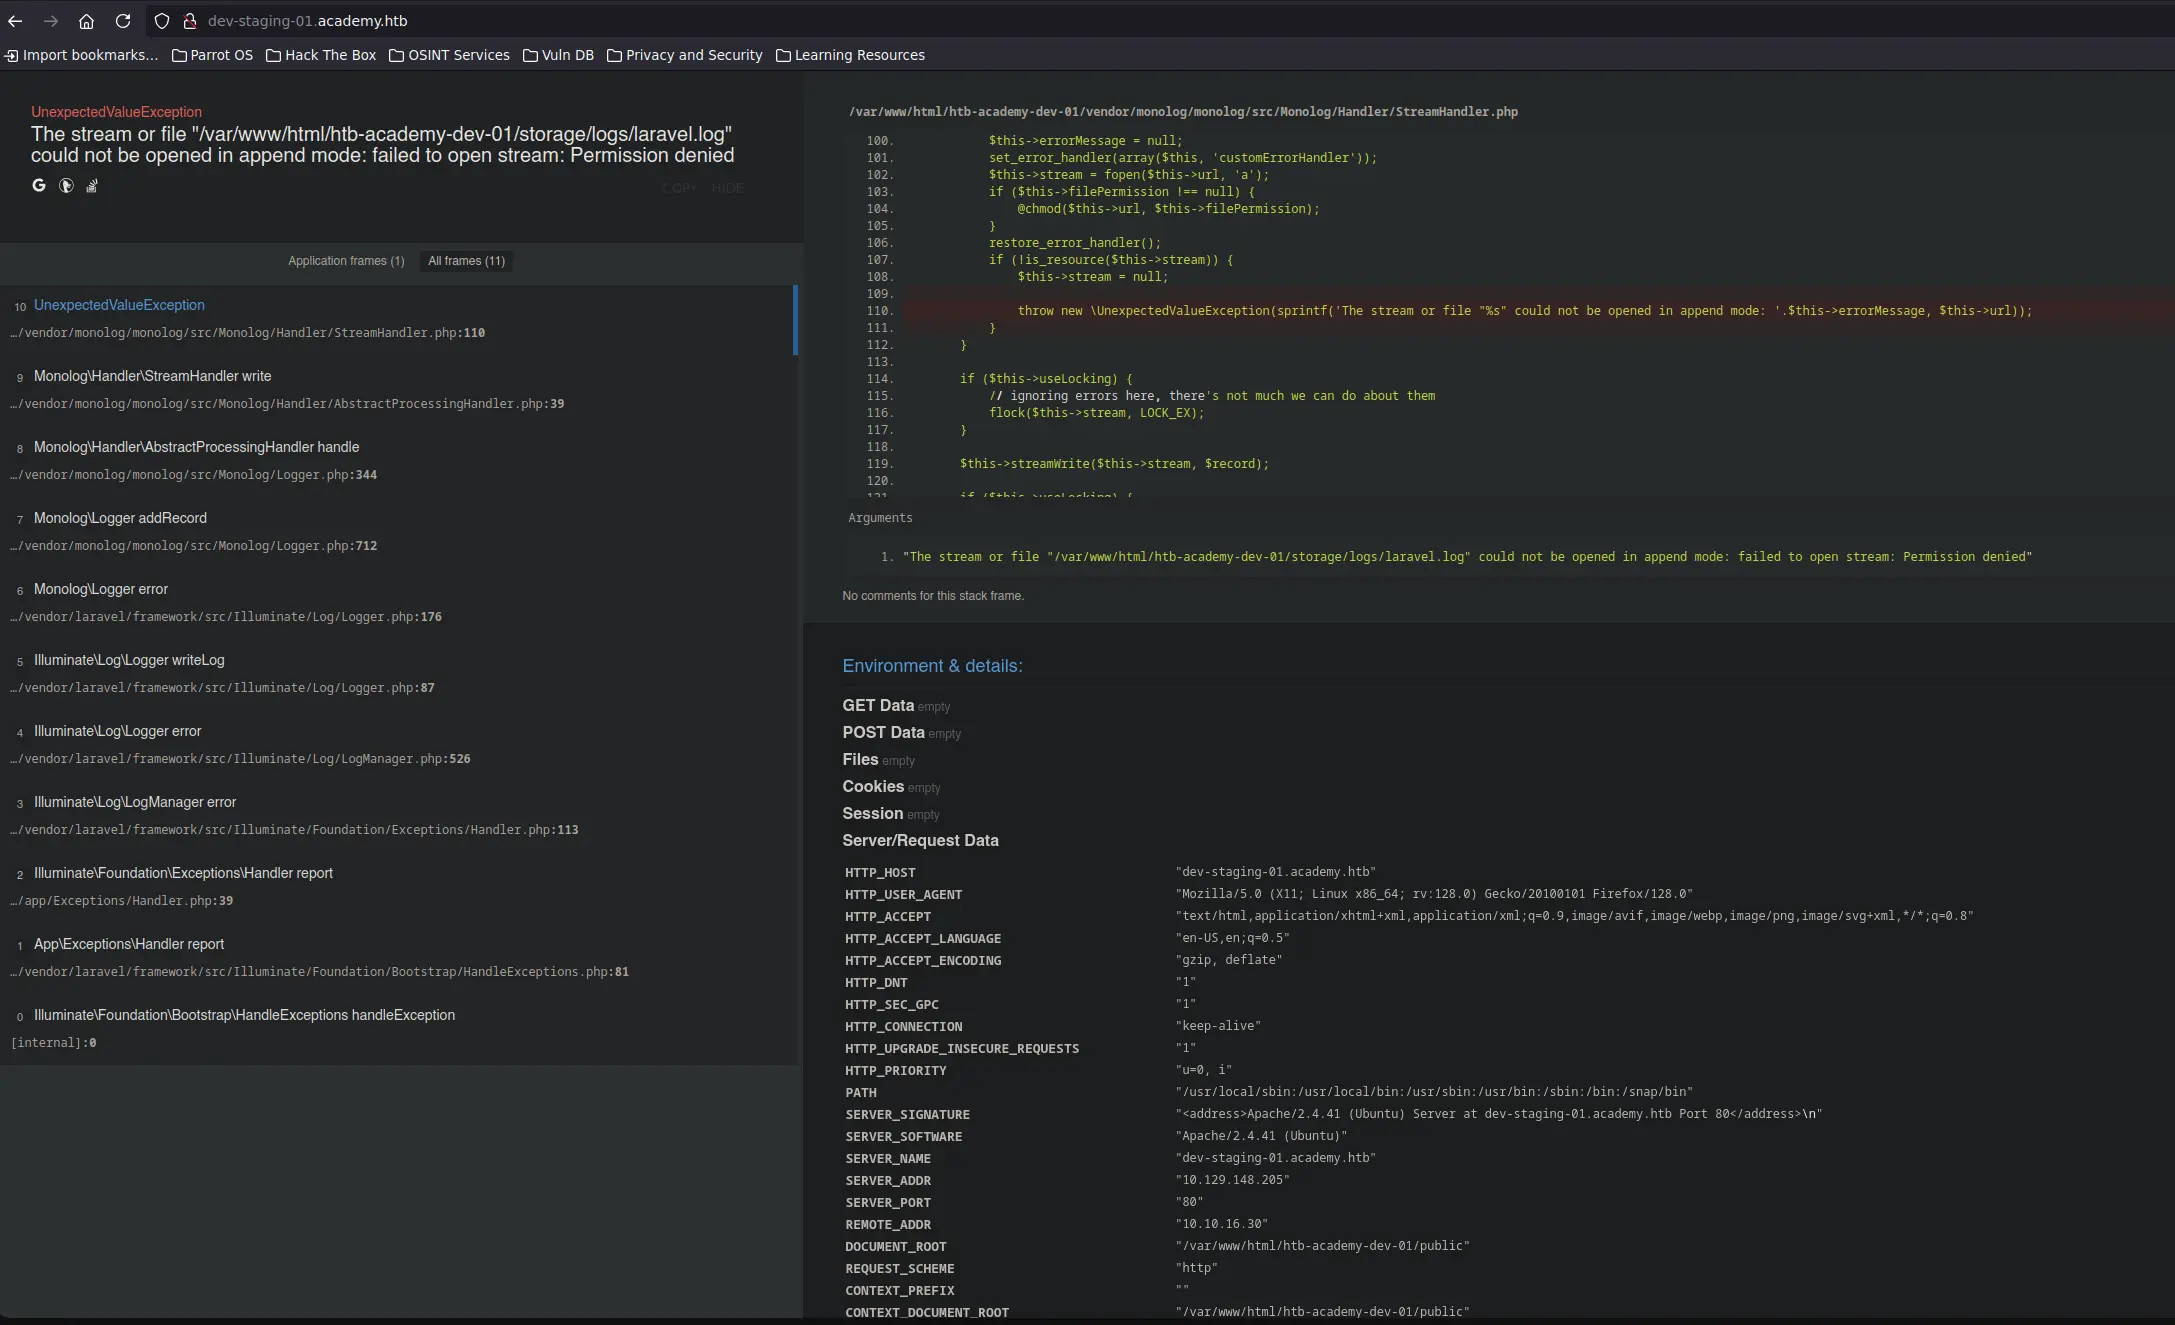Select frame 8 AbstractProcessingHandler handle
Screen dimensions: 2175x1325
[x=398, y=461]
